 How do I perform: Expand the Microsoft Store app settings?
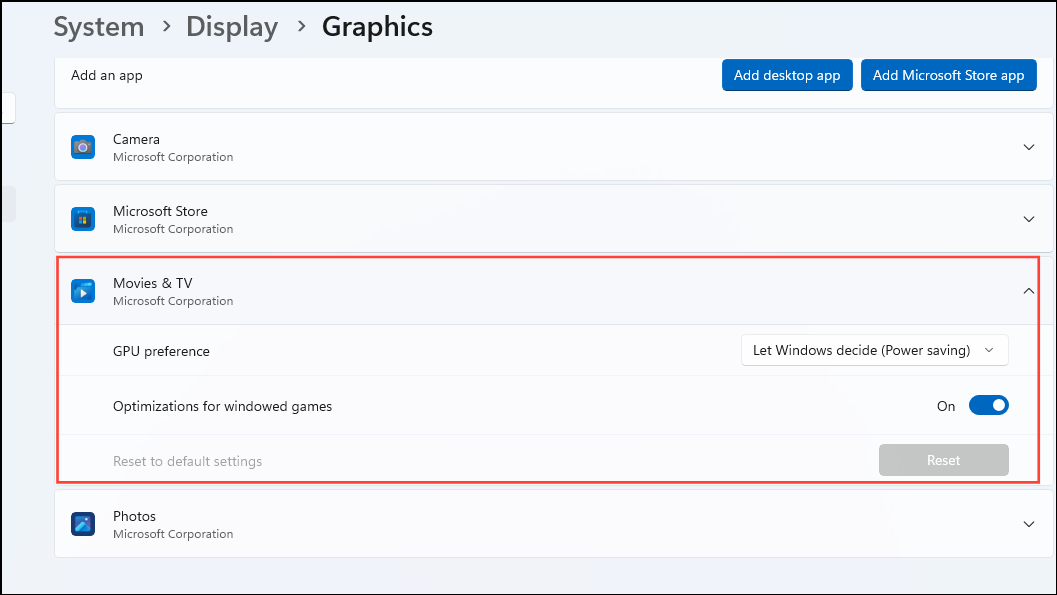click(1028, 218)
